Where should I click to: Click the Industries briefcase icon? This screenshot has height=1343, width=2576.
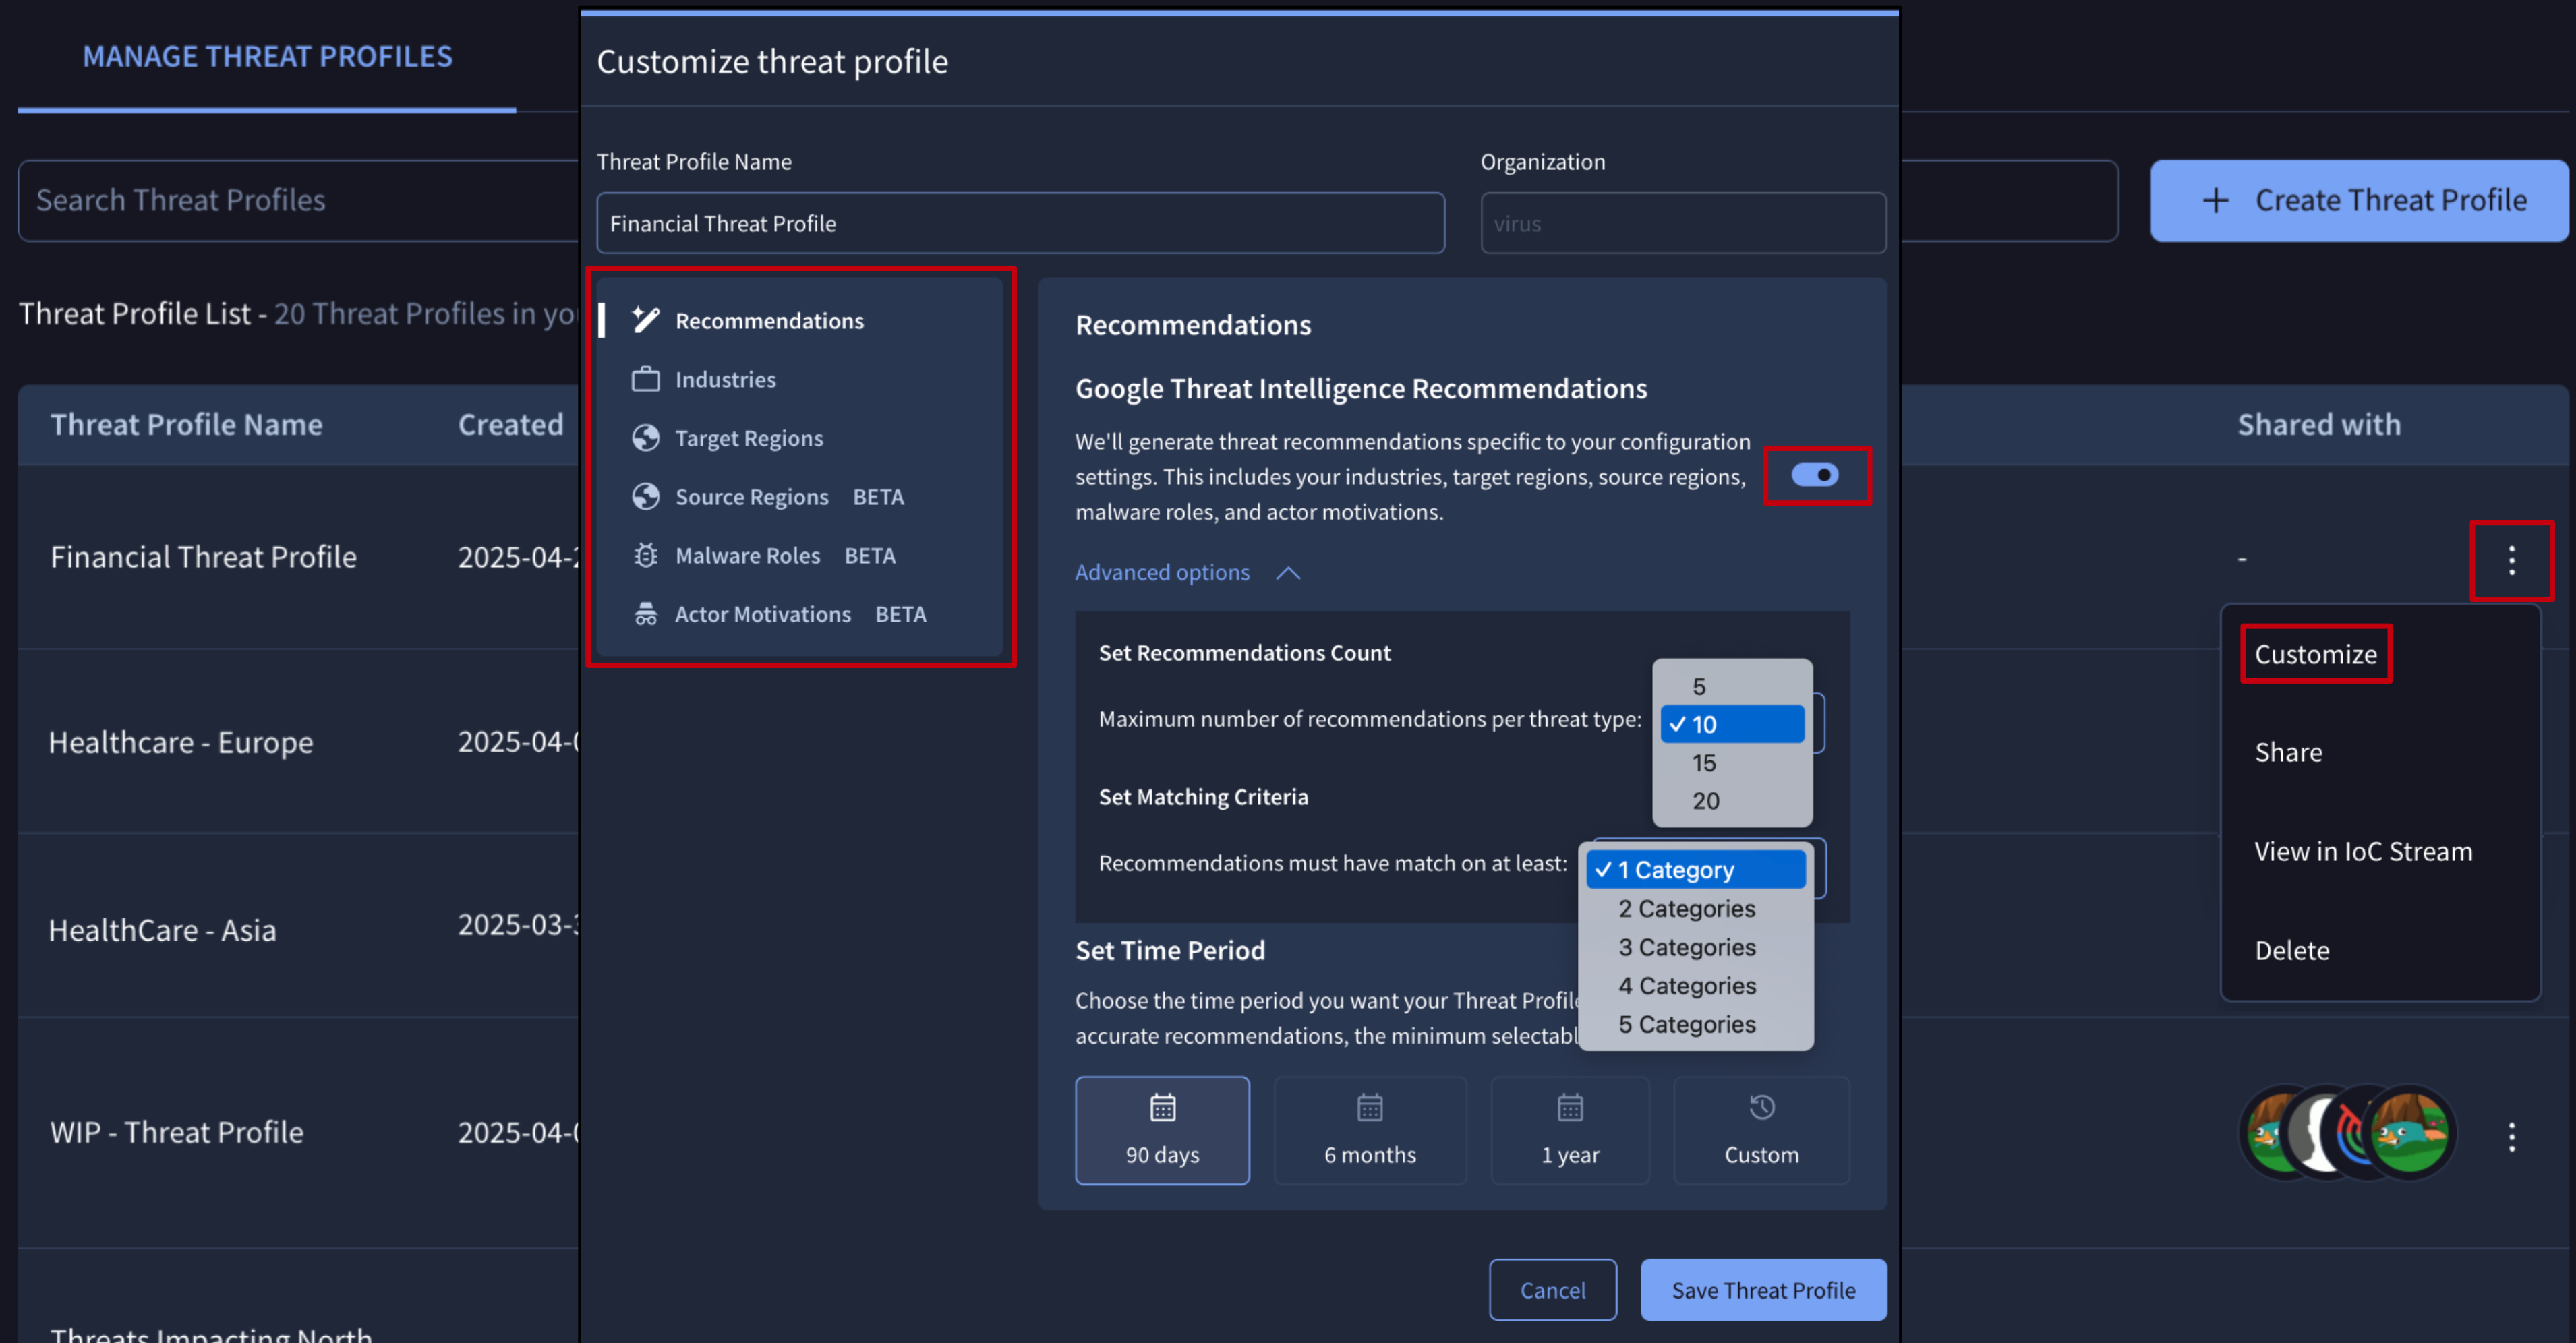646,379
